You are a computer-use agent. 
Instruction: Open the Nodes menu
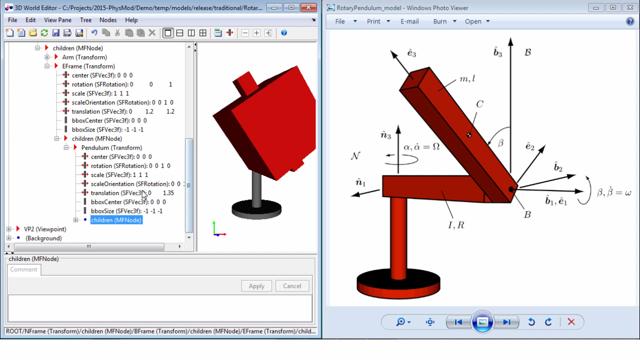tap(108, 20)
